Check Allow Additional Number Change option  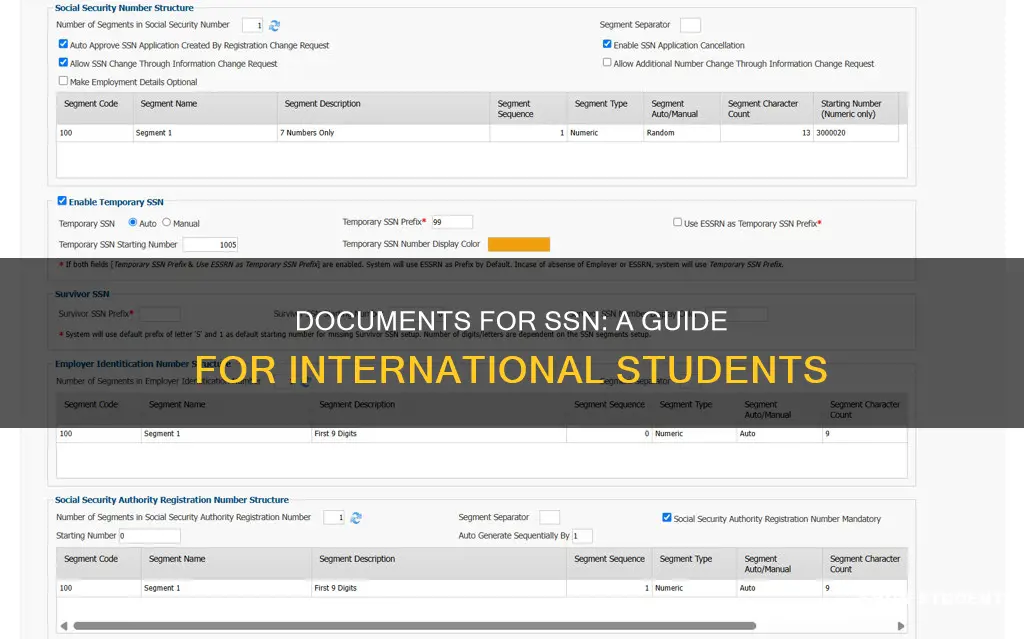pos(607,62)
